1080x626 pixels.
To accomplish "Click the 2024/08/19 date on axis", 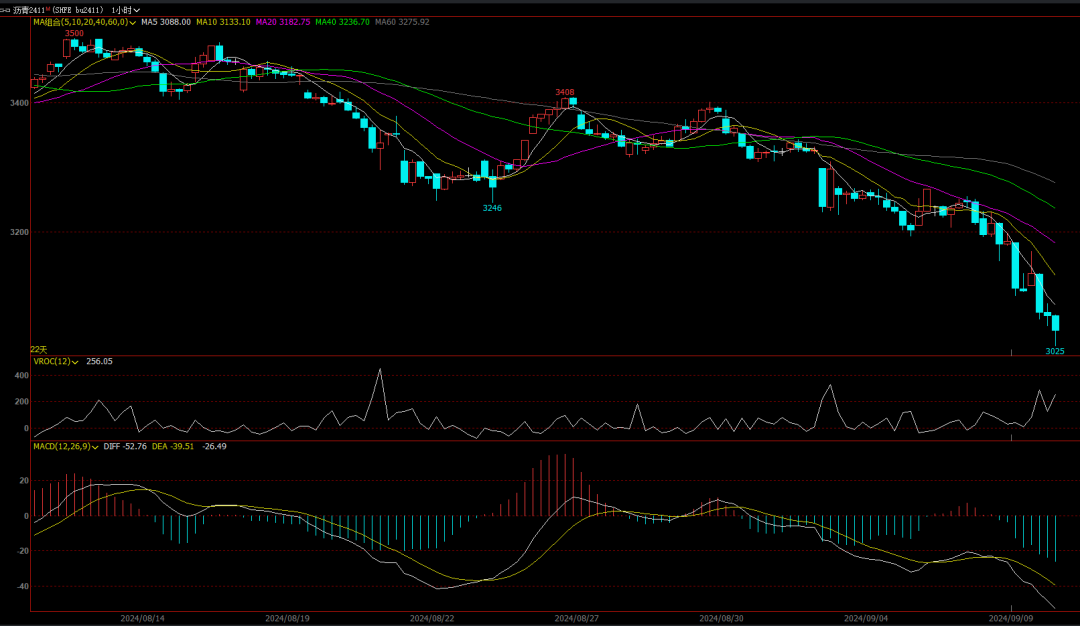I will click(287, 618).
